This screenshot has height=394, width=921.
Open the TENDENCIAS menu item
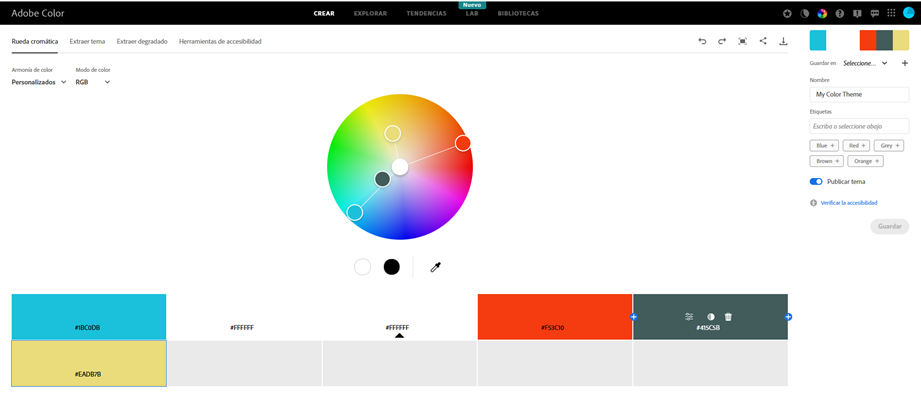426,14
